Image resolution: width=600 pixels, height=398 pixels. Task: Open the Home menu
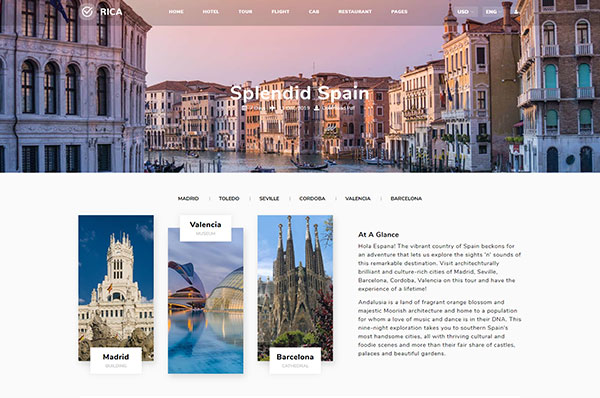point(176,12)
